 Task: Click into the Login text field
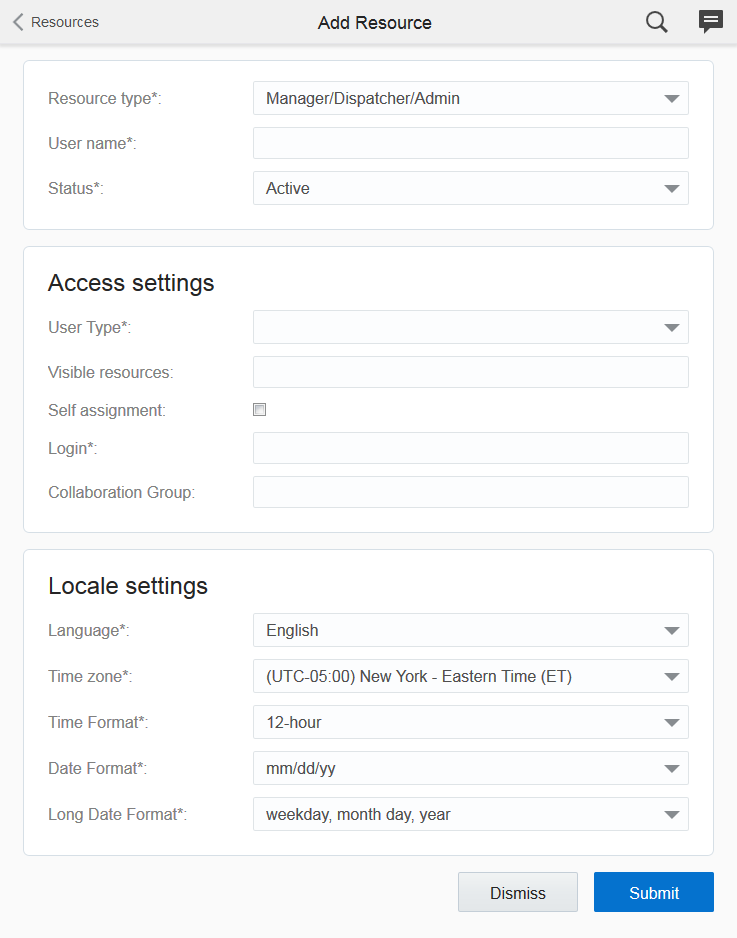pos(470,448)
